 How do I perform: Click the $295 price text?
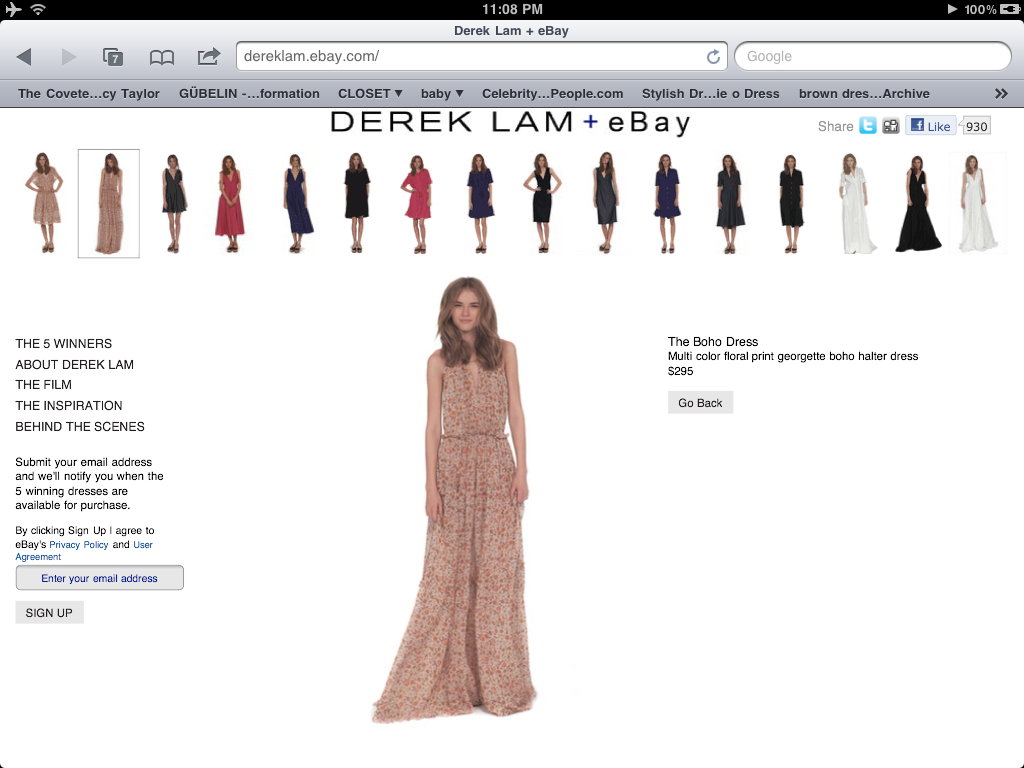pos(680,371)
